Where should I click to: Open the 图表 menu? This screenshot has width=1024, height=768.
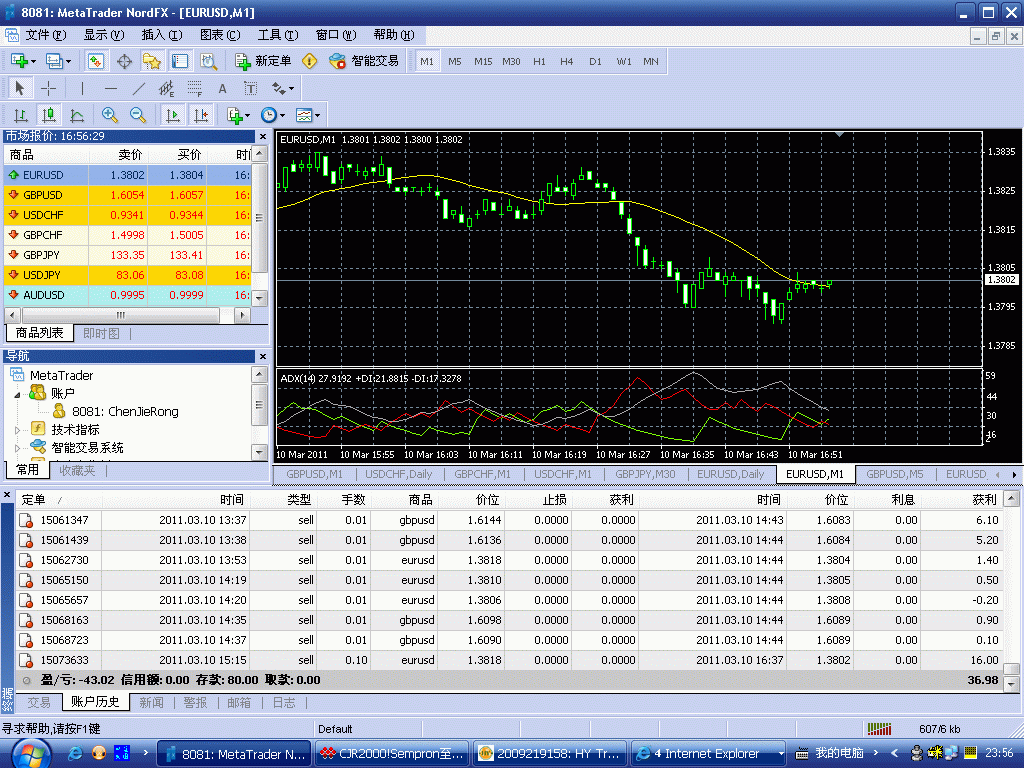[x=219, y=35]
